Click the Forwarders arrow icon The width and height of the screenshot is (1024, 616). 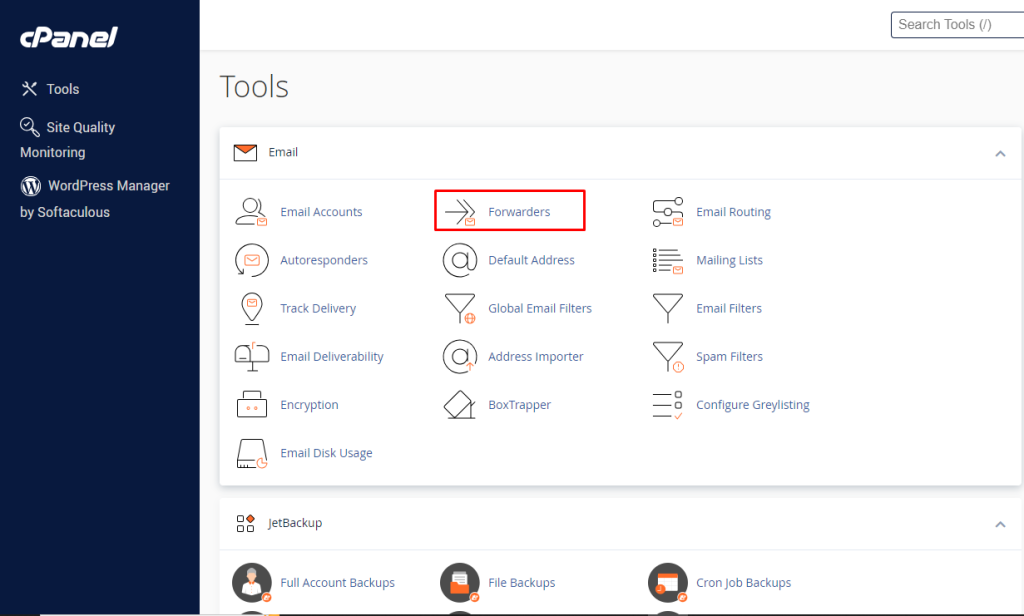(x=460, y=210)
